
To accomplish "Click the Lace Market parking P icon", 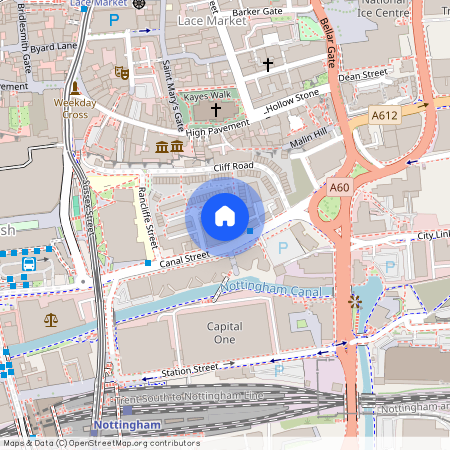I will click(114, 20).
